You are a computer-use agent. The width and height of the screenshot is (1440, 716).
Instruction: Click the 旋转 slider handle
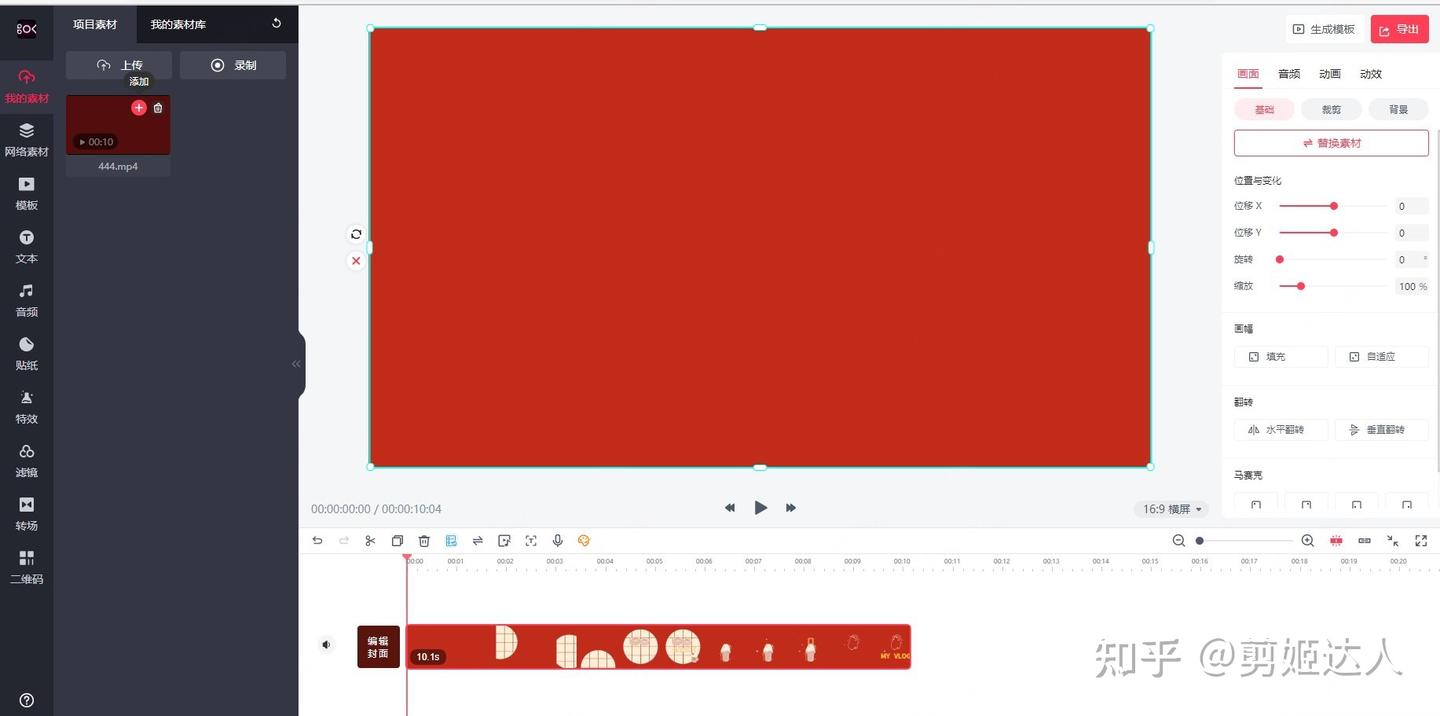[x=1280, y=259]
